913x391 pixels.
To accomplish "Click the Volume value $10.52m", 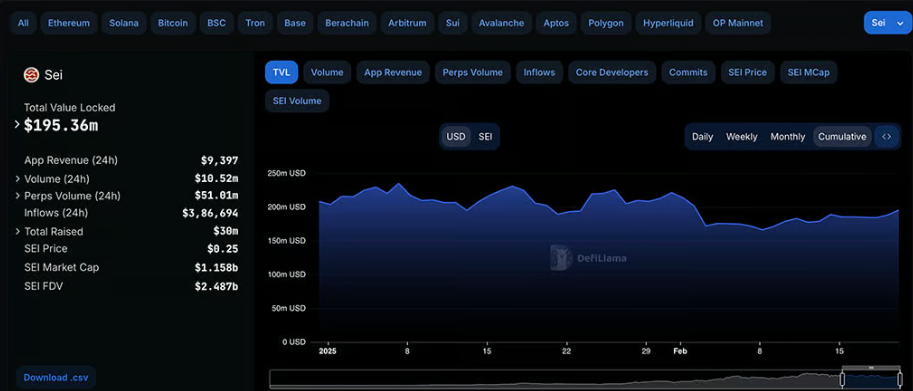I will (216, 179).
